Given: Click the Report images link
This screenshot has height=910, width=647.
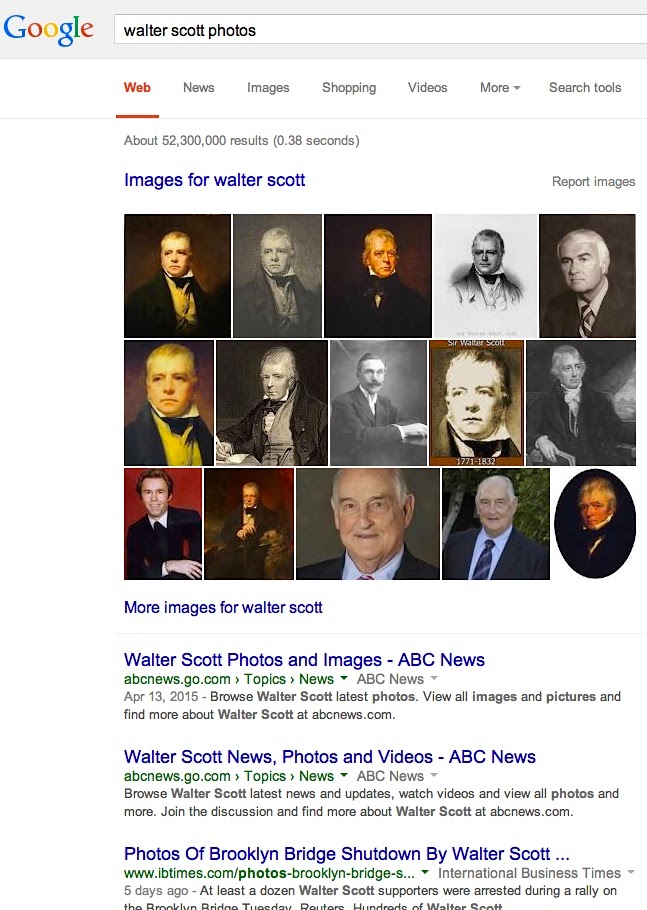Looking at the screenshot, I should [x=593, y=182].
